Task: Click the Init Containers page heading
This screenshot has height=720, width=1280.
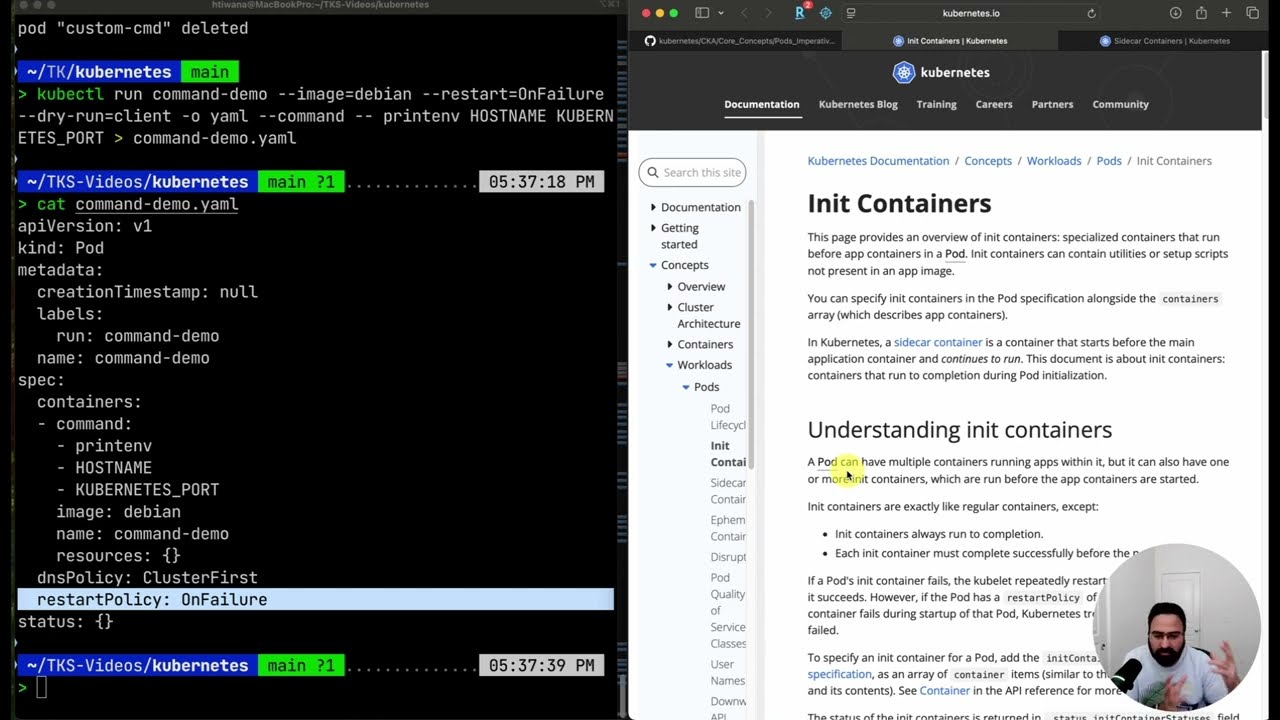Action: [x=899, y=203]
